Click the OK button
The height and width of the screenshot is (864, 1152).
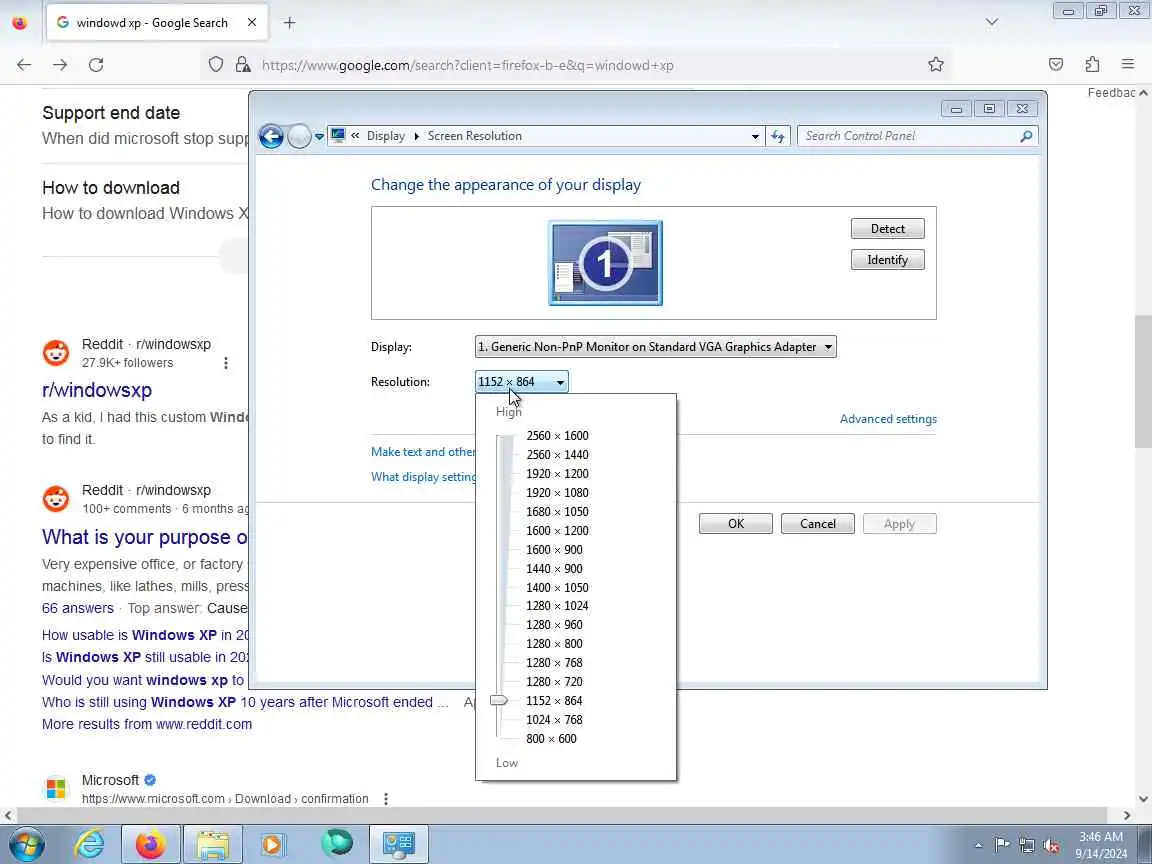(x=735, y=524)
